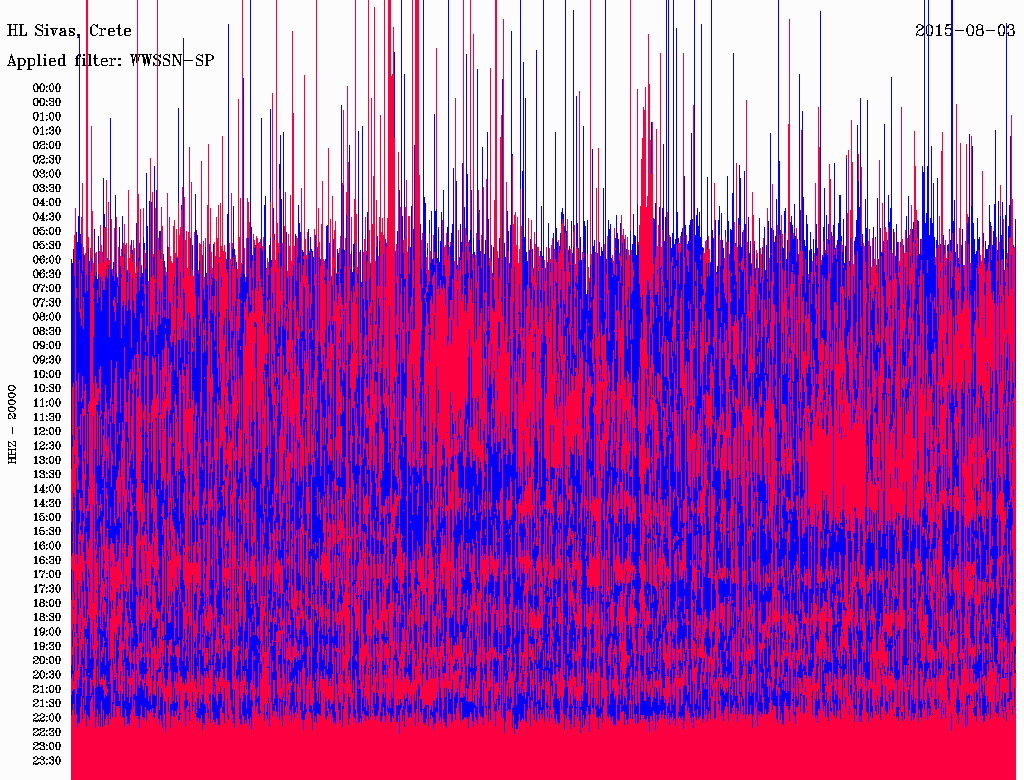The height and width of the screenshot is (780, 1024).
Task: Click the vertical HHZ - 20000 axis label
Action: click(12, 423)
